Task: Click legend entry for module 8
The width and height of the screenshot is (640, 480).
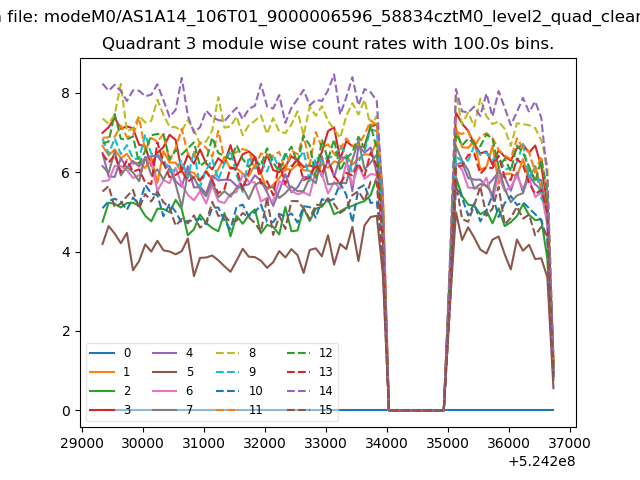Action: [x=236, y=353]
